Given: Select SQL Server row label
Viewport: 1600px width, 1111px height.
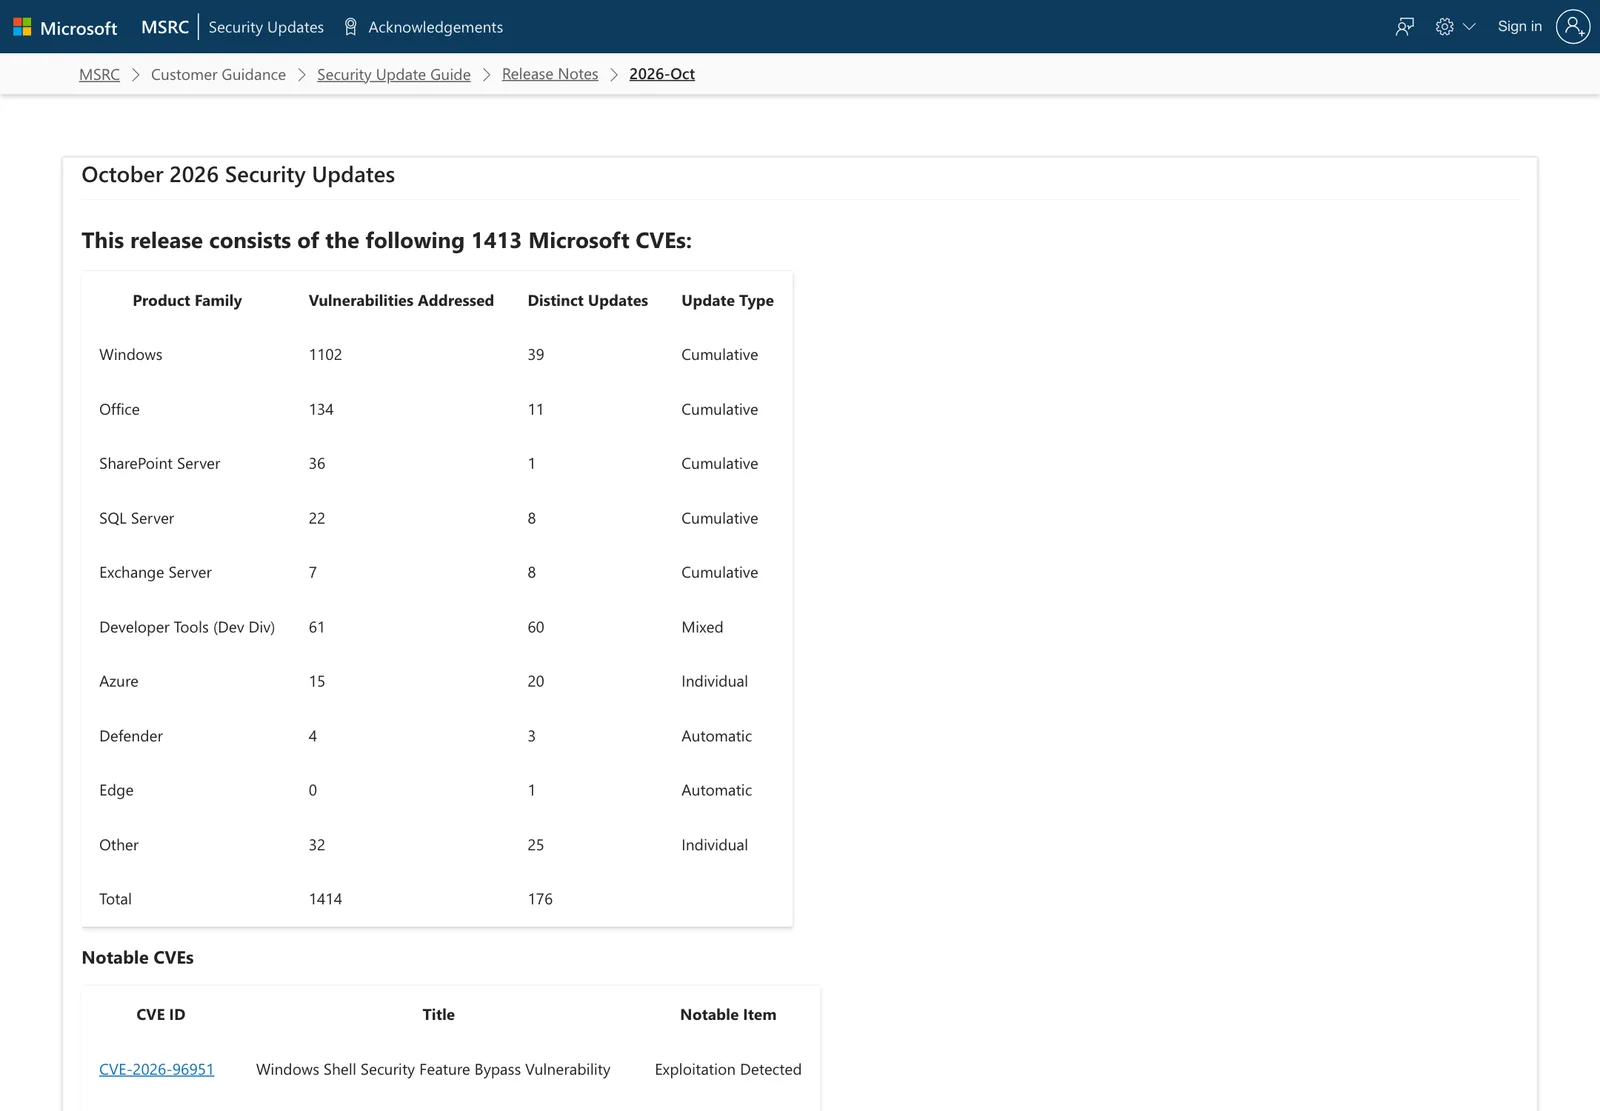Looking at the screenshot, I should (136, 518).
